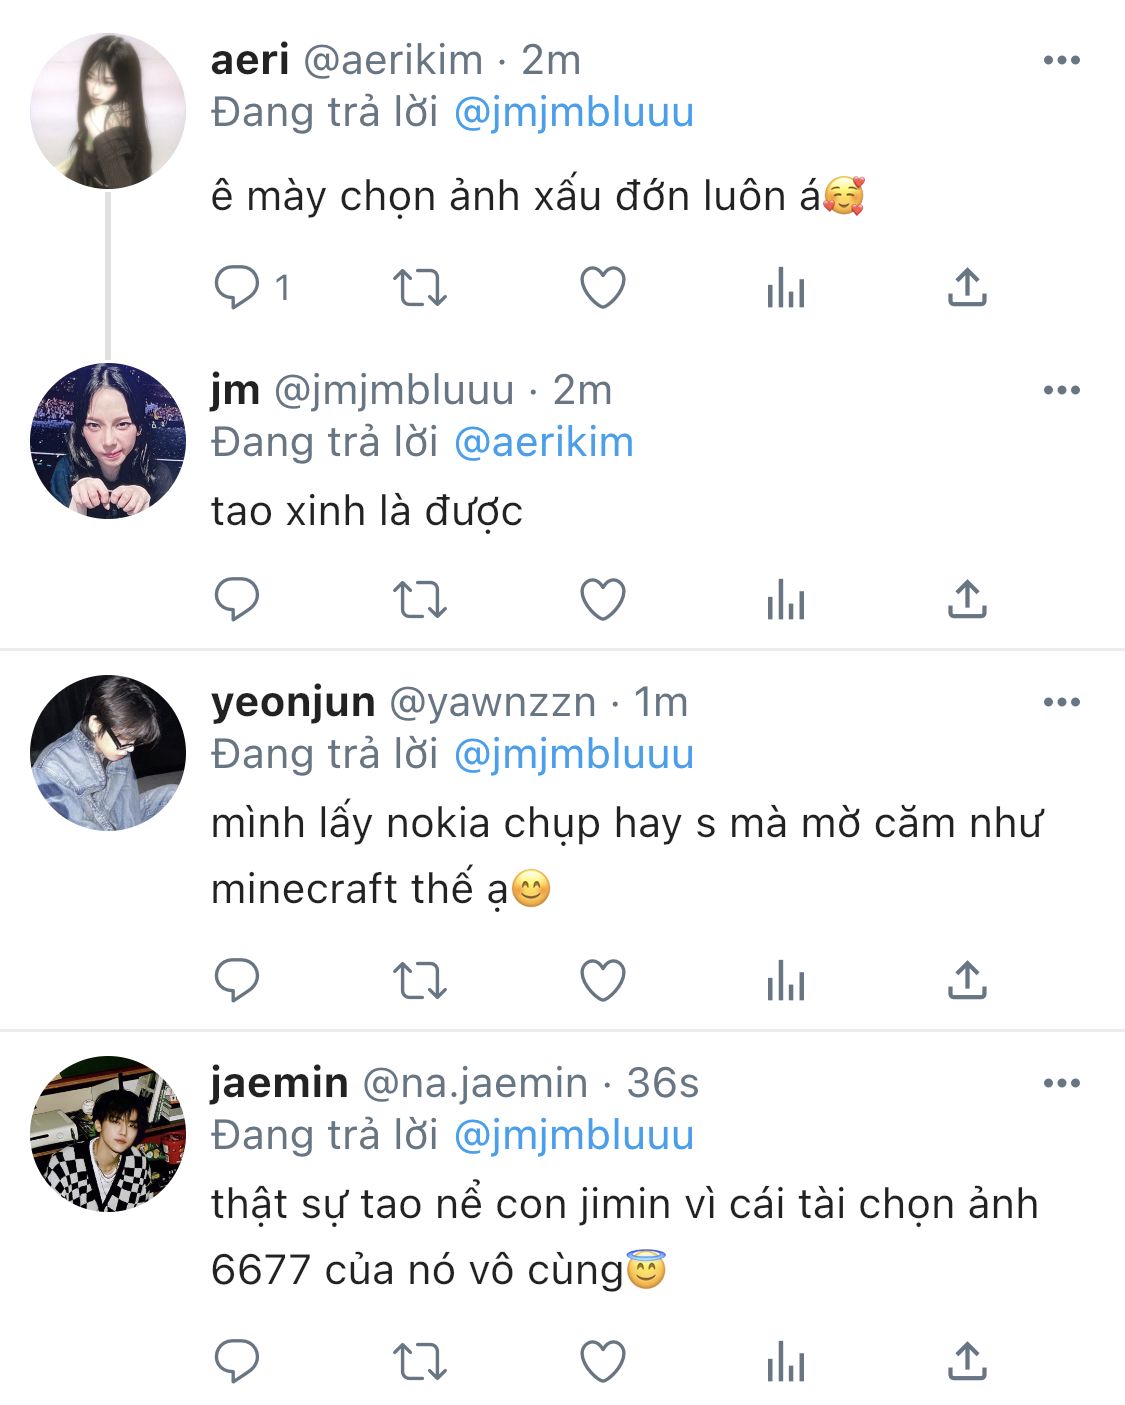Open the @jmjmbluuu mention in aeri's reply
The image size is (1125, 1405).
[x=574, y=112]
